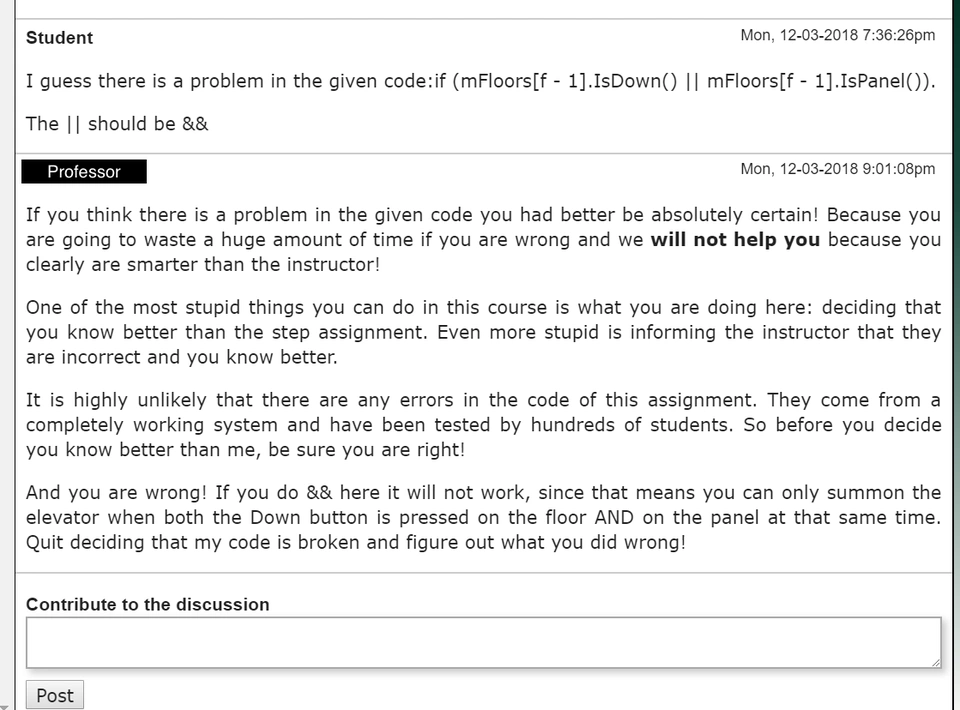Click the Student author name
The image size is (960, 710).
tap(59, 38)
